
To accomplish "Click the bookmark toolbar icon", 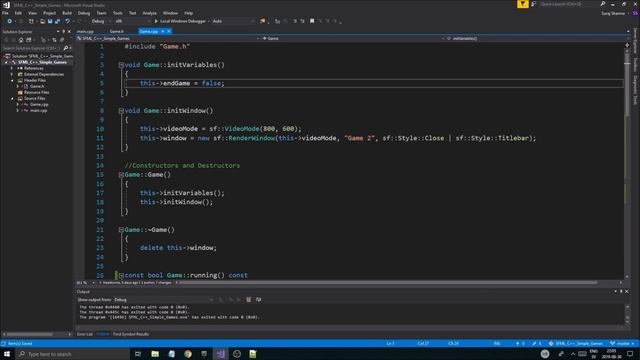I will click(312, 21).
